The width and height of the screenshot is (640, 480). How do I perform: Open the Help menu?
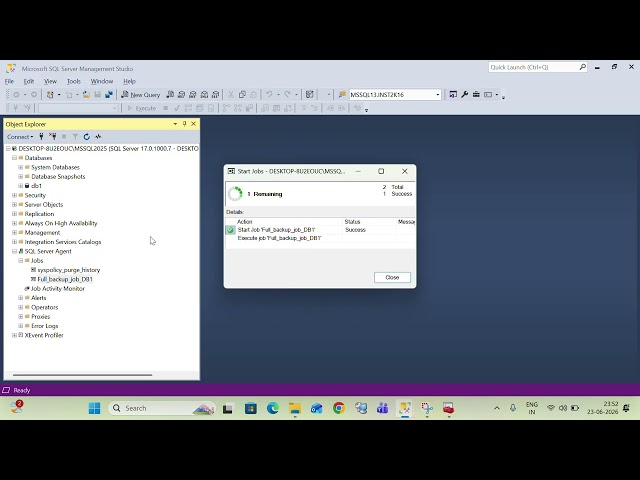(129, 81)
